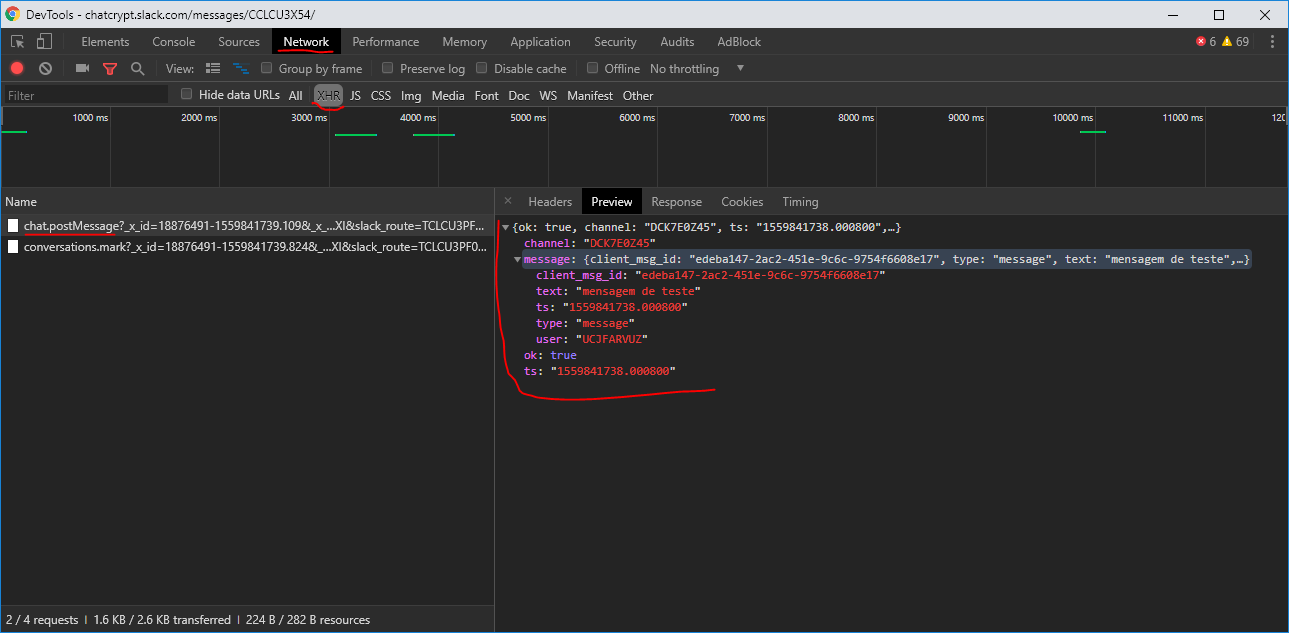Switch to the Response tab
This screenshot has height=633, width=1289.
click(677, 202)
